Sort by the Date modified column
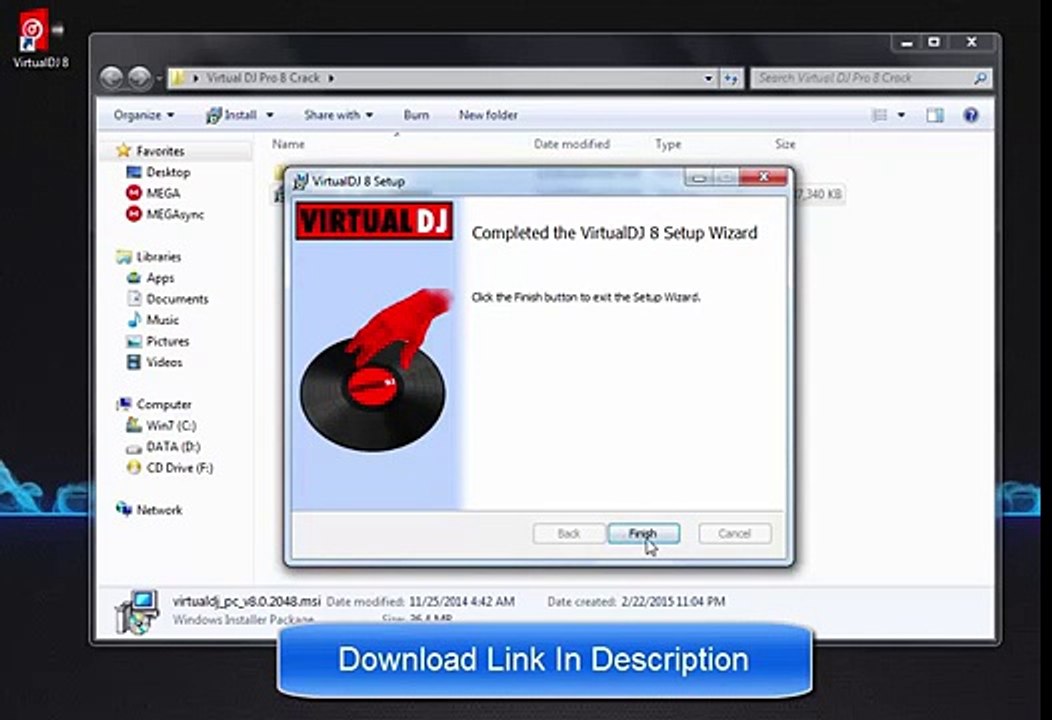This screenshot has height=720, width=1052. [572, 144]
